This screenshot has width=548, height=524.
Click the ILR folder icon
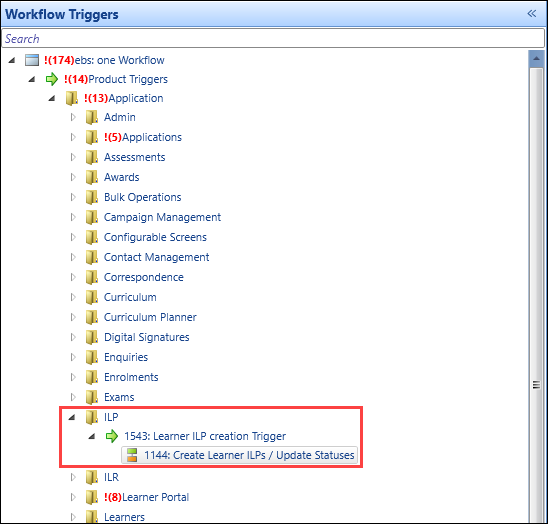click(x=92, y=477)
